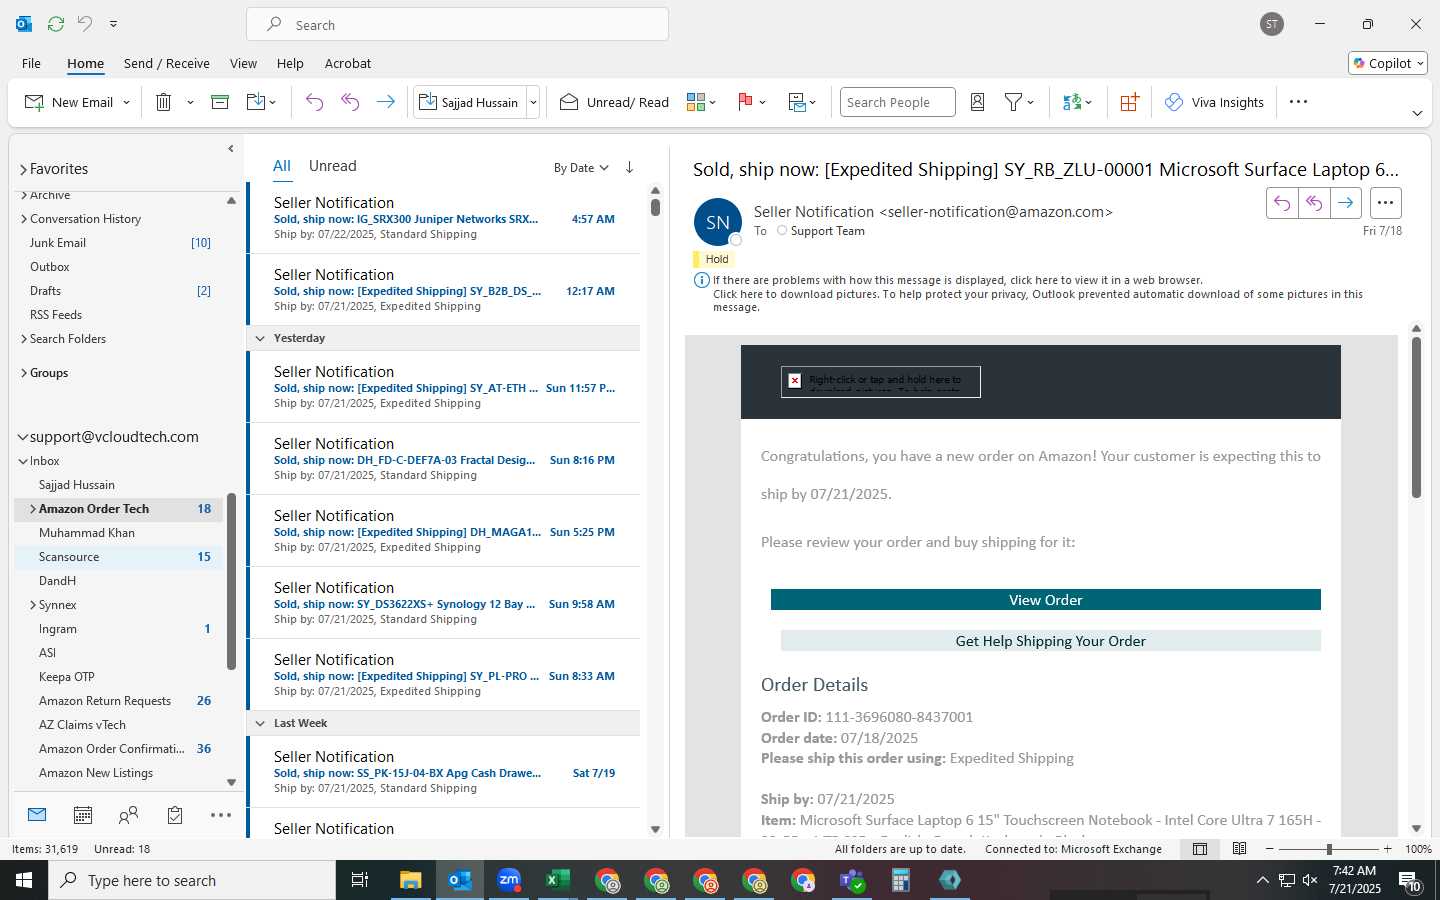The height and width of the screenshot is (900, 1440).
Task: Open the Zoom app in taskbar
Action: click(509, 880)
